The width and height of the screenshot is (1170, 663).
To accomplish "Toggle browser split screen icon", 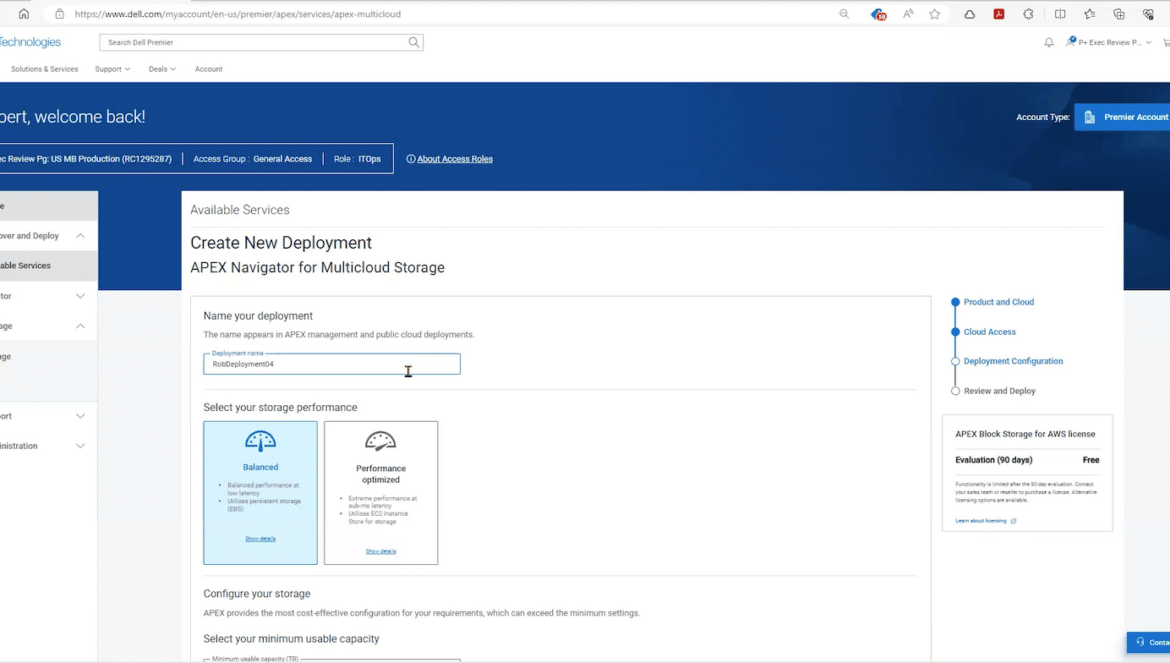I will pyautogui.click(x=1060, y=13).
